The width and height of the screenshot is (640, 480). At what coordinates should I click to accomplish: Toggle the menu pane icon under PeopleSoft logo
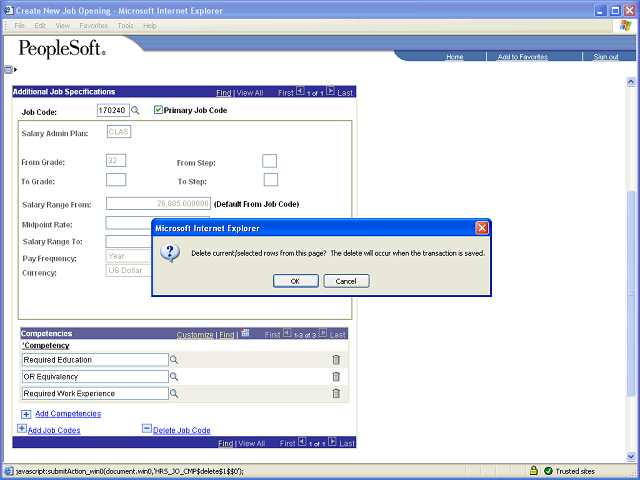(10, 70)
